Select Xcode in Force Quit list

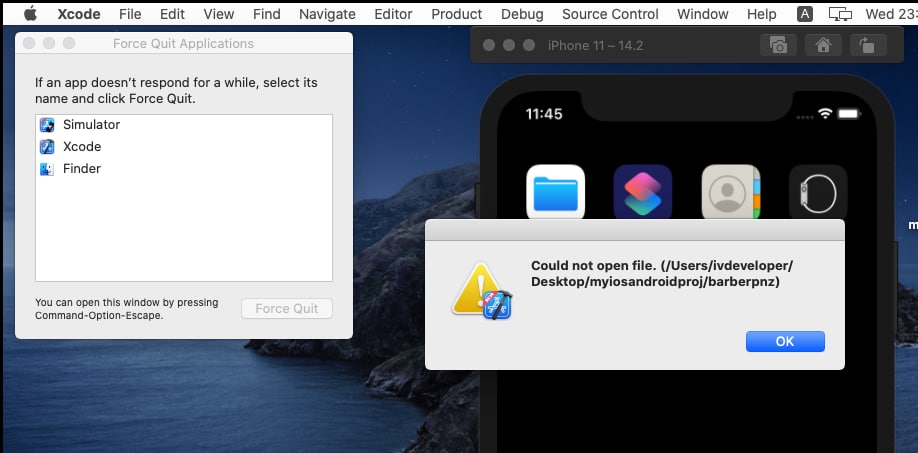pos(184,146)
